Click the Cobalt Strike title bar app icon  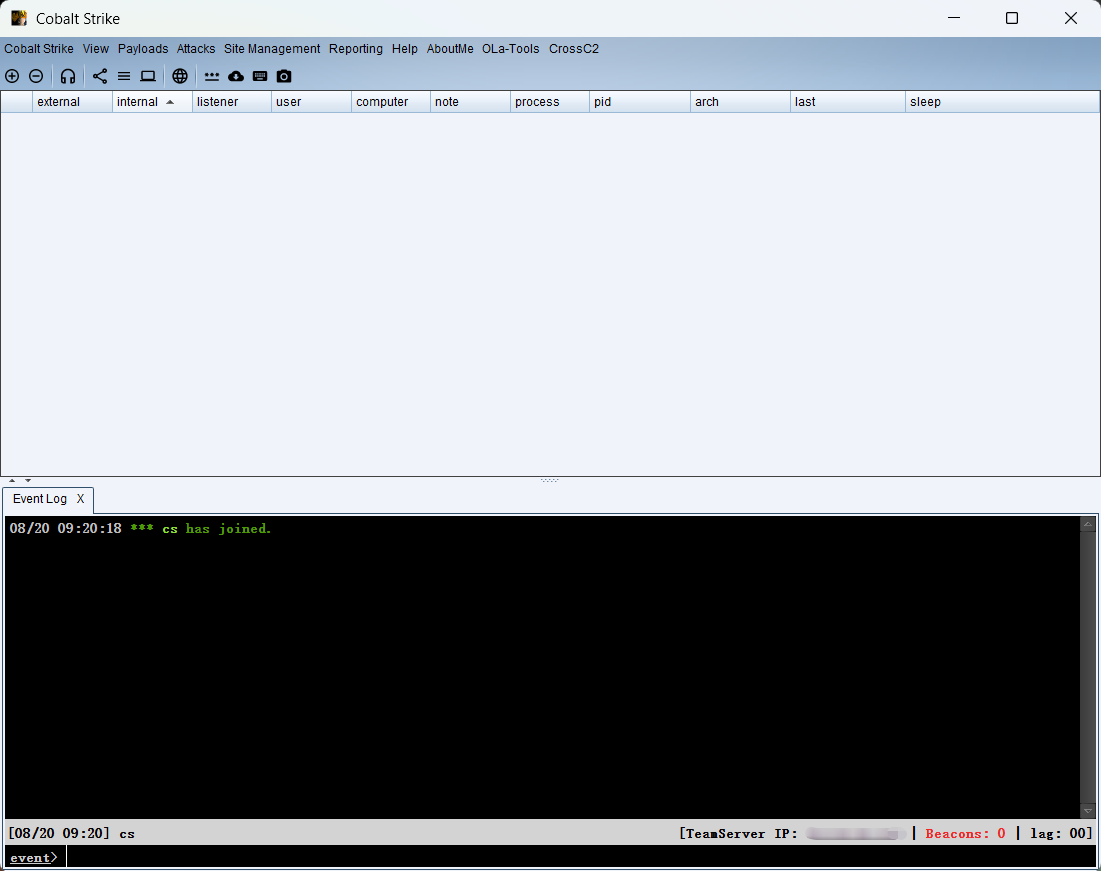(x=19, y=18)
